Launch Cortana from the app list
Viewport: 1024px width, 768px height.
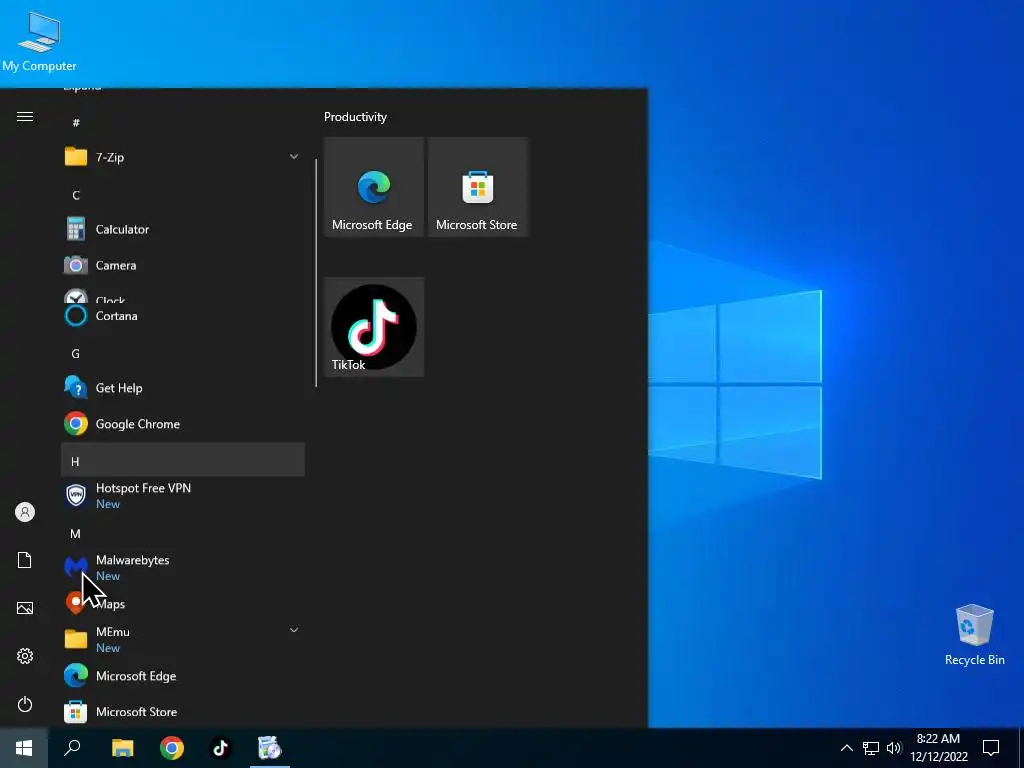183,316
